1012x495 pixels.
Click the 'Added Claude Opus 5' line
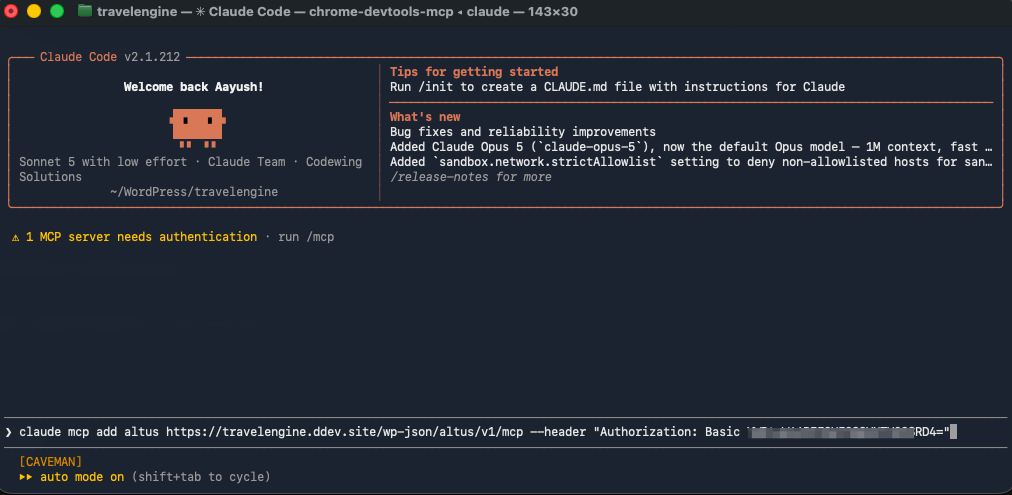(x=691, y=147)
